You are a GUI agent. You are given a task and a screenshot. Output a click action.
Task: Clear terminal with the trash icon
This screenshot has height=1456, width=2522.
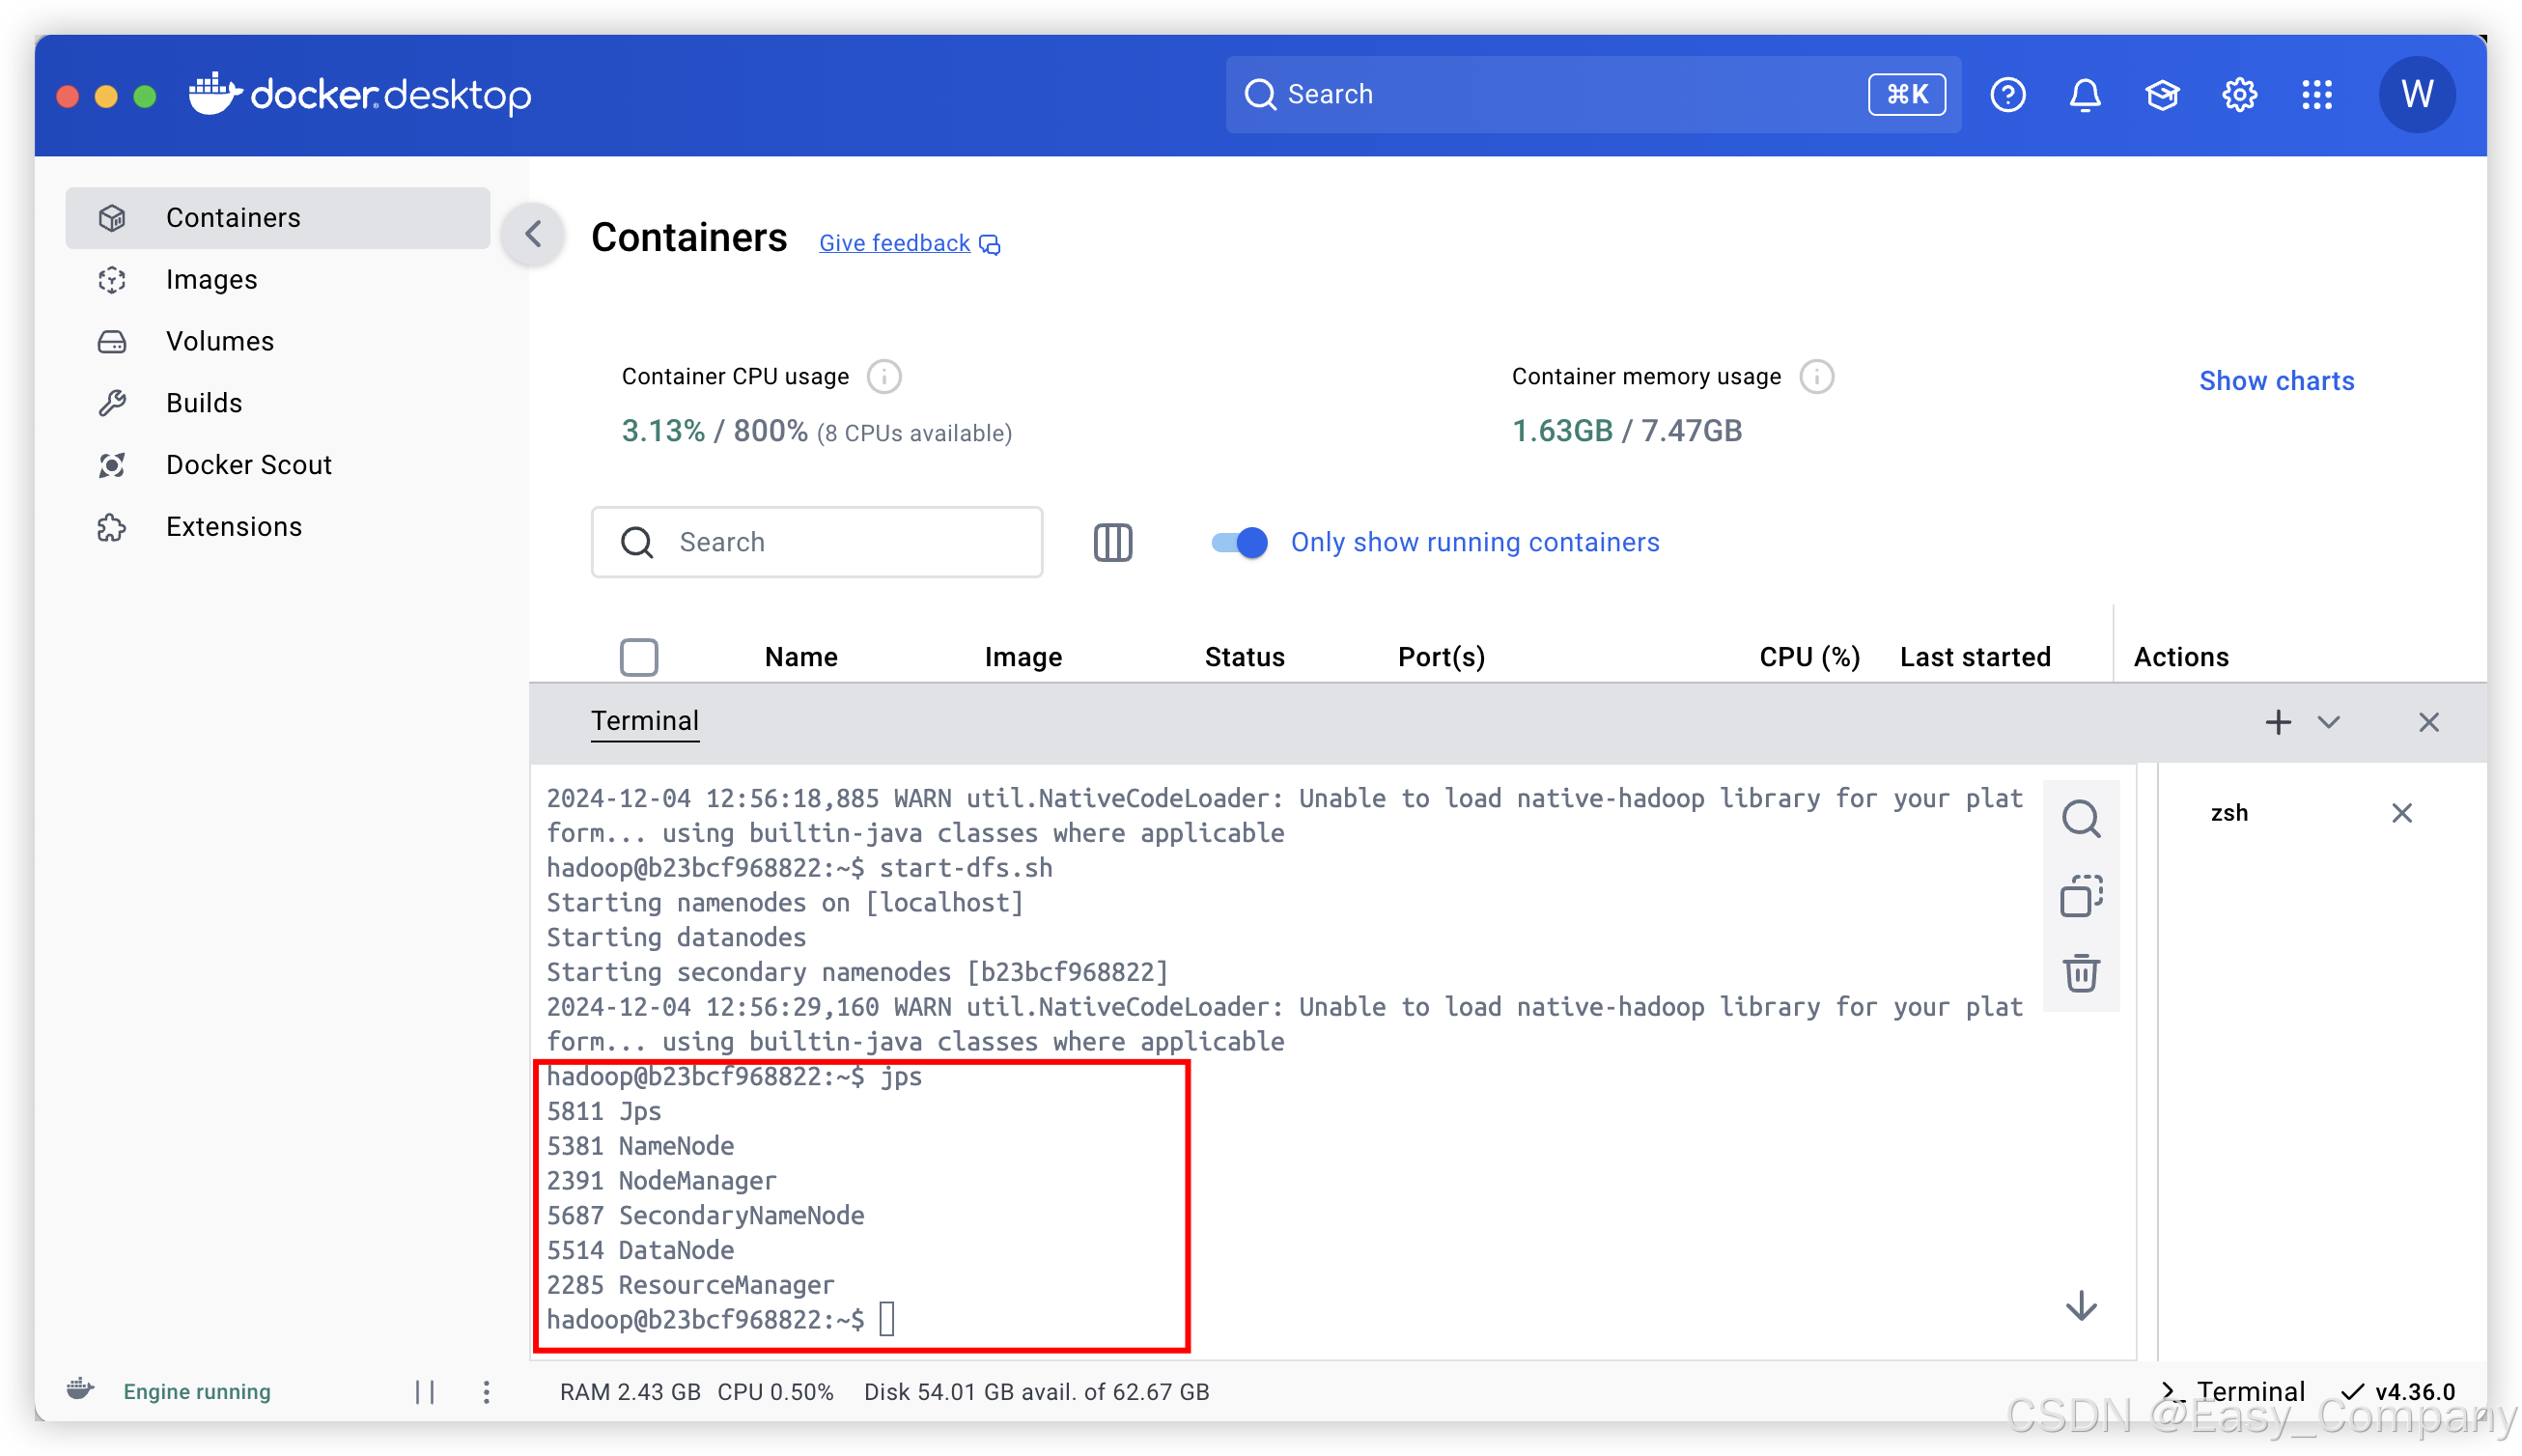[x=2081, y=972]
